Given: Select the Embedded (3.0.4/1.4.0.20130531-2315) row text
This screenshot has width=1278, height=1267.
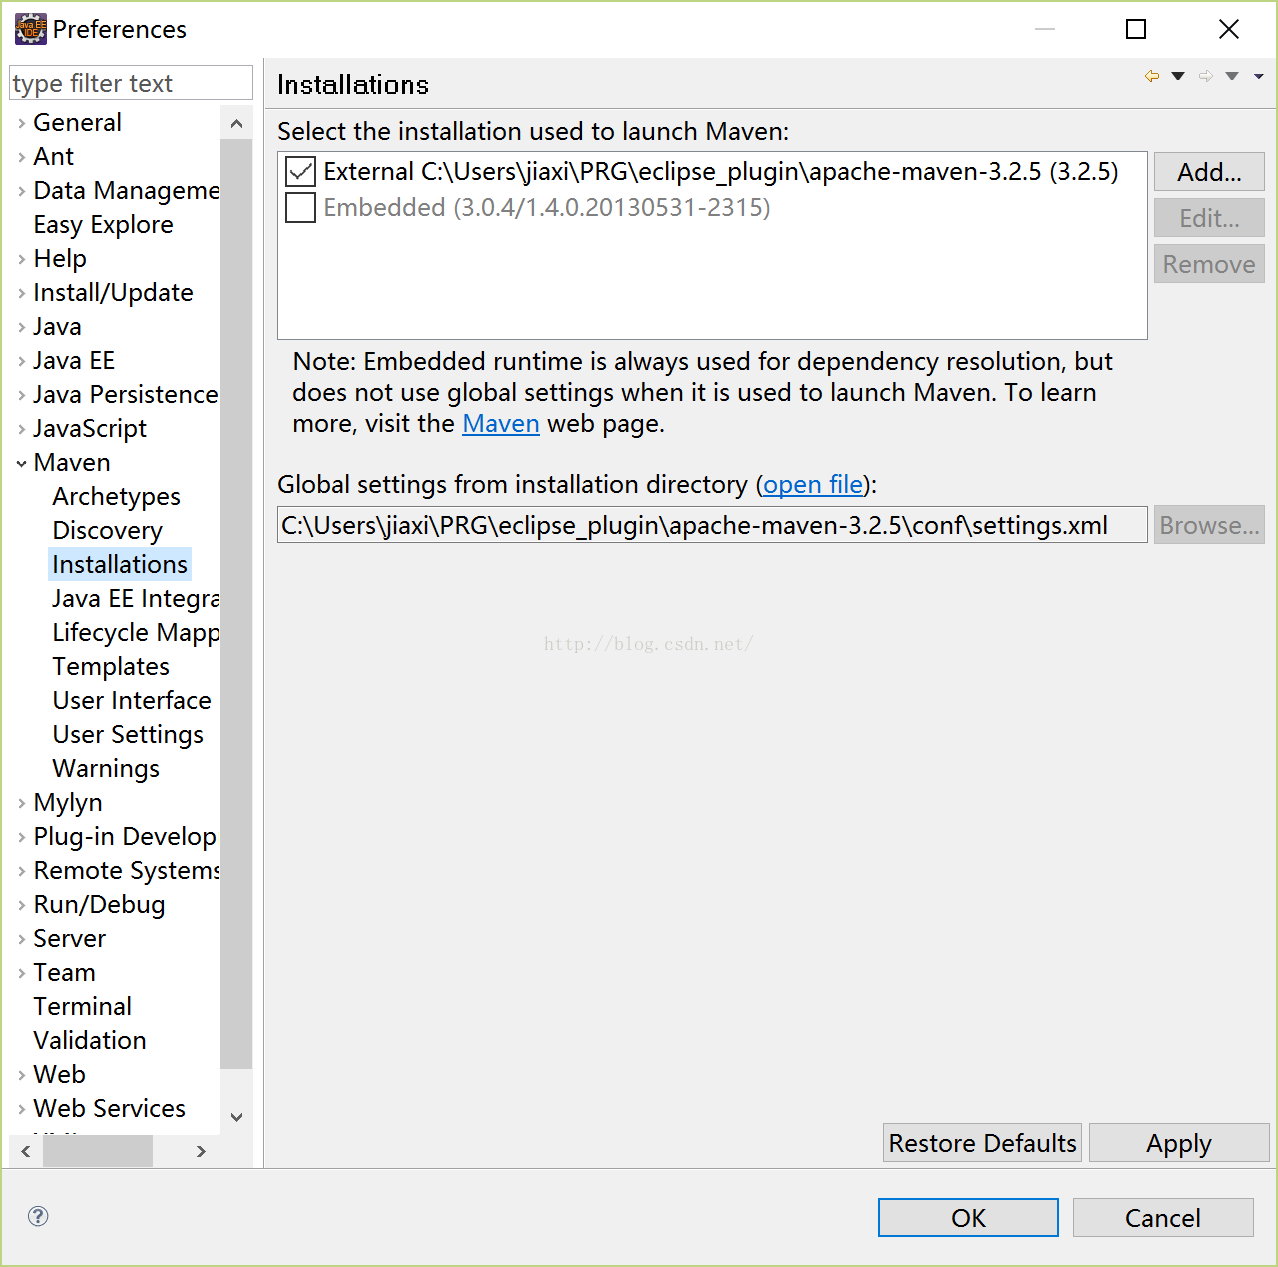Looking at the screenshot, I should point(547,208).
